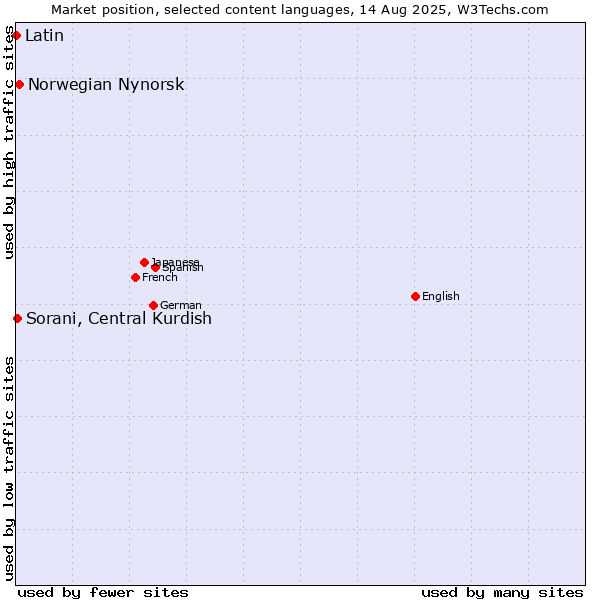Image resolution: width=600 pixels, height=600 pixels.
Task: Click the Norwegian Nynorsk data point marker
Action: click(x=20, y=85)
